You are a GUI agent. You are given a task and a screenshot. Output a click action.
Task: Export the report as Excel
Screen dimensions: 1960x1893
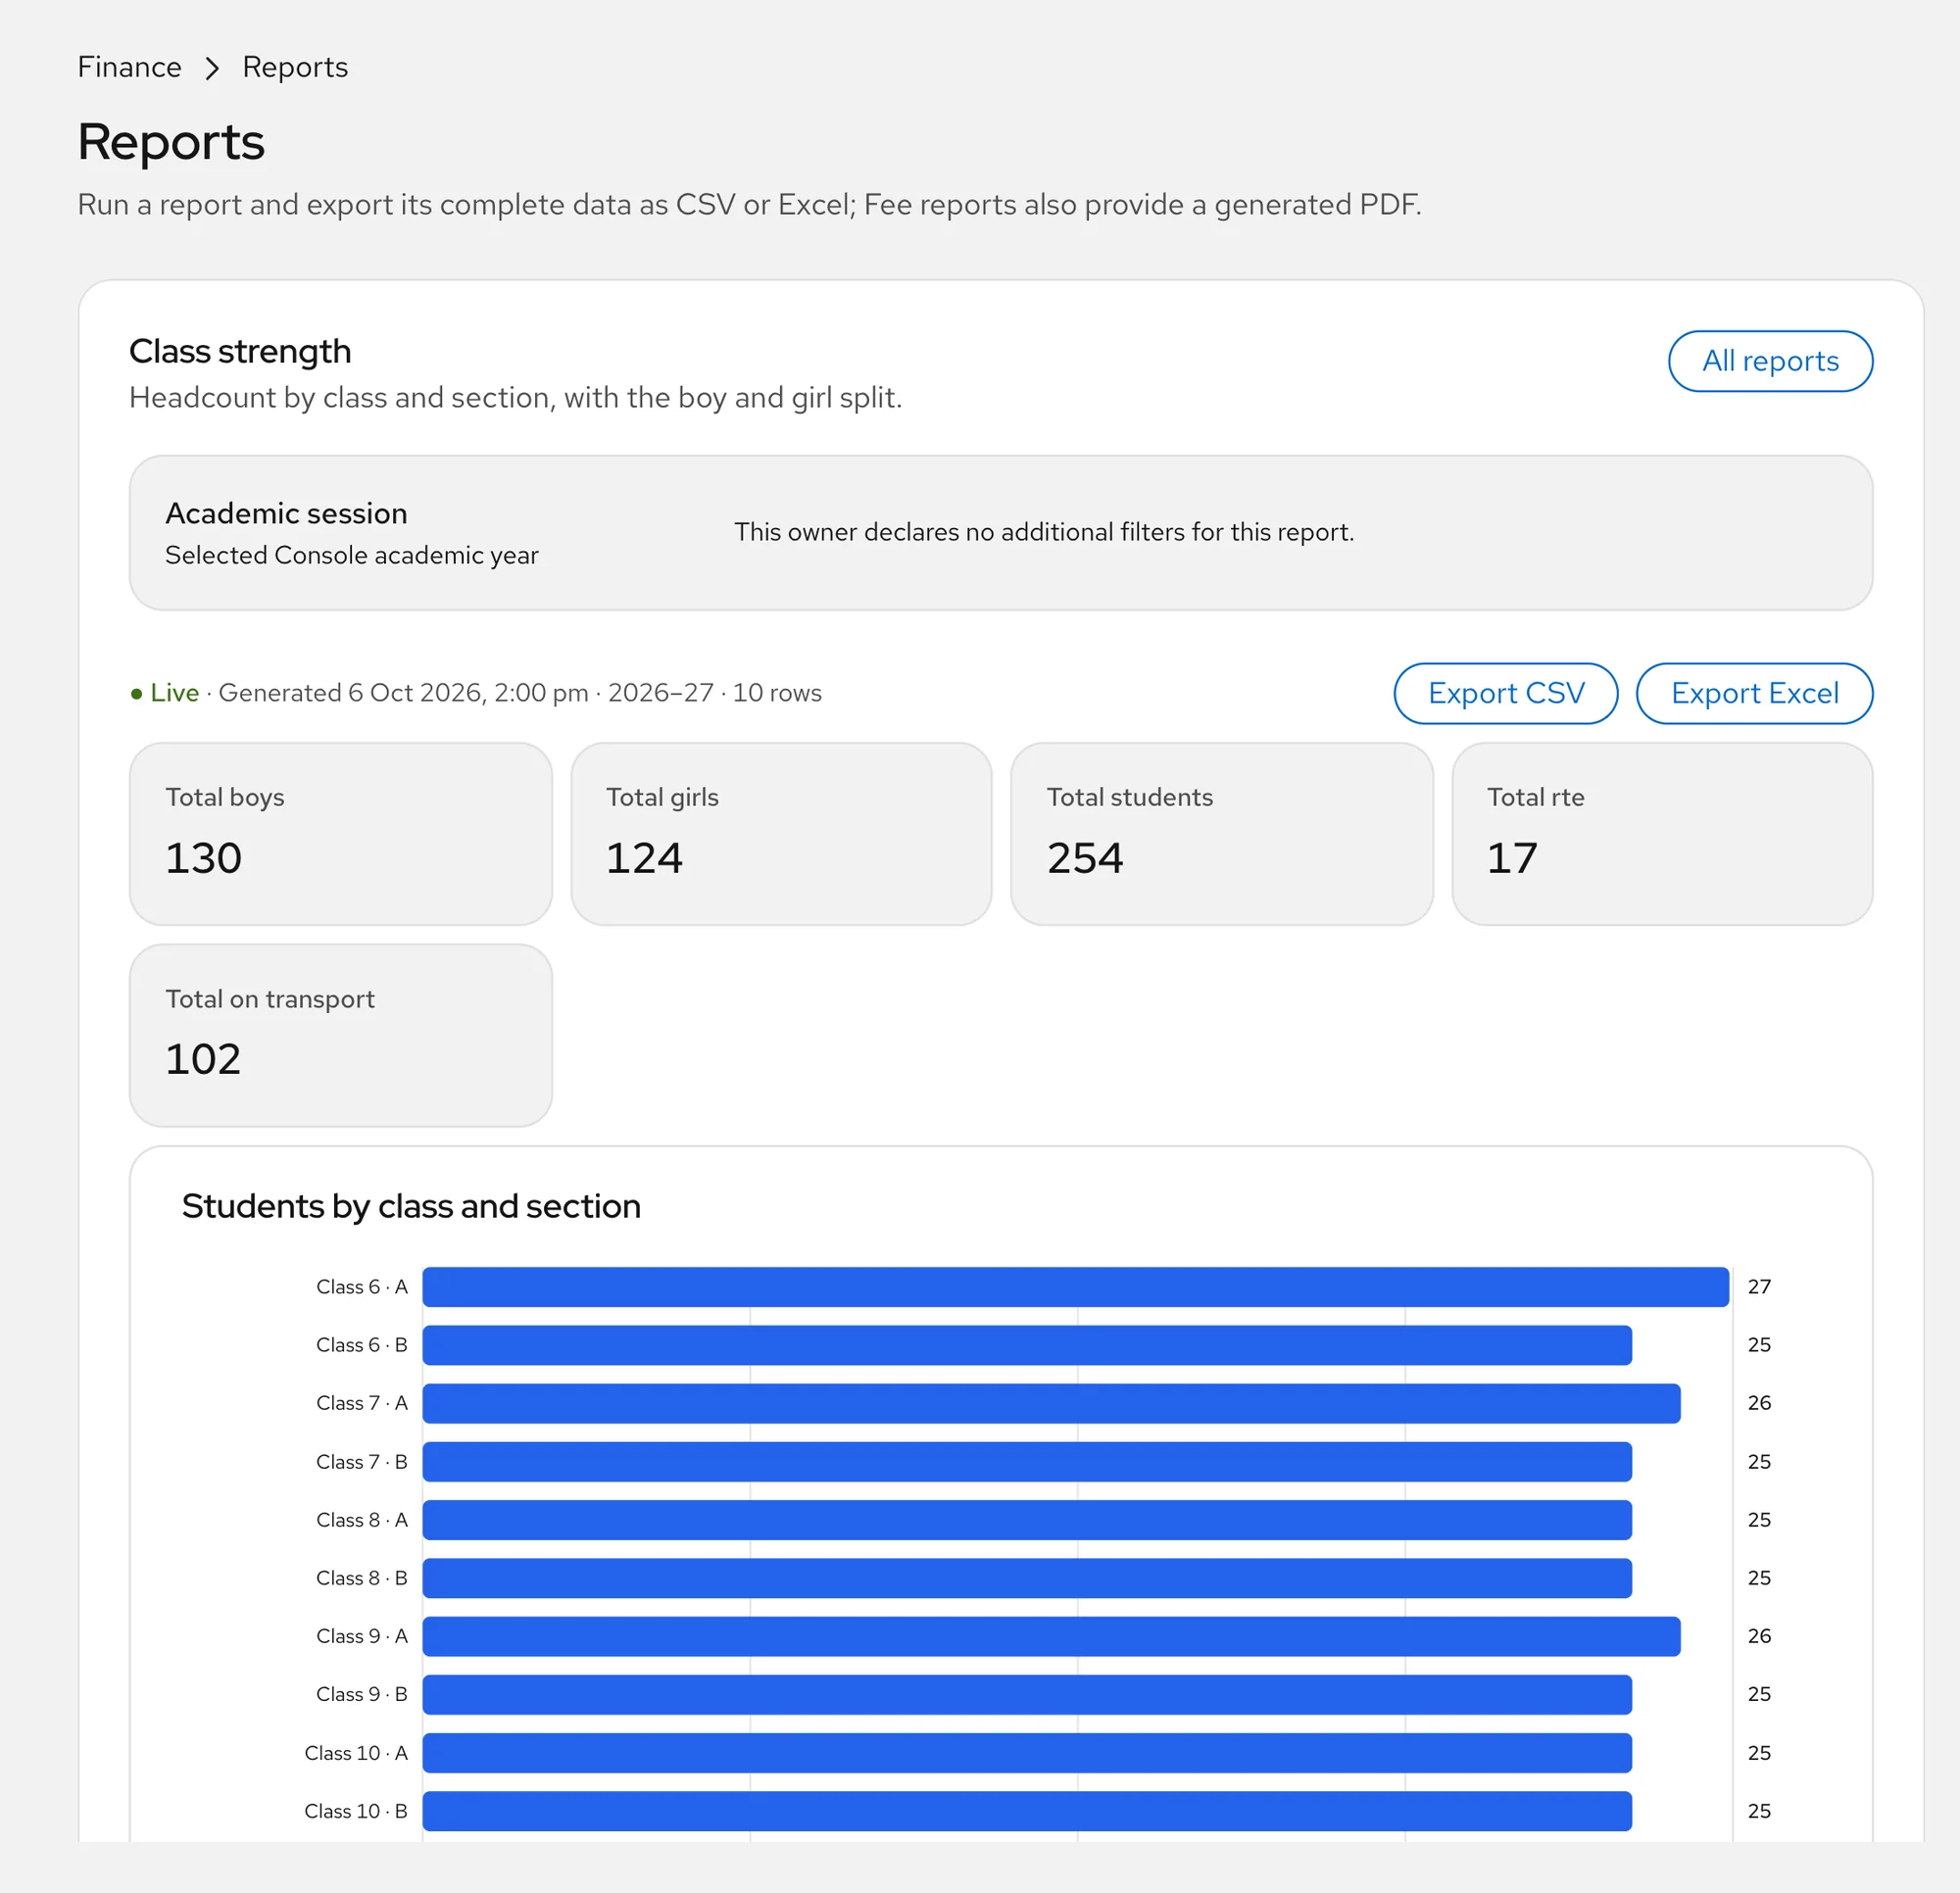click(1753, 693)
